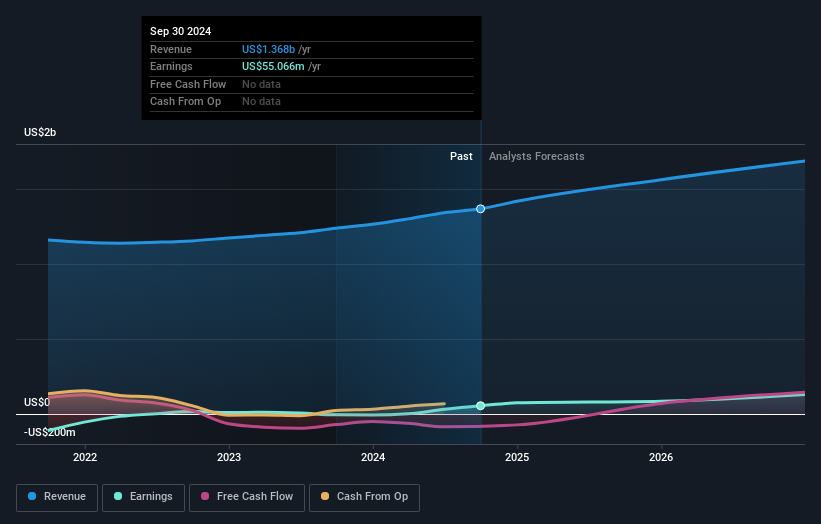
Task: Click the 2023 x-axis label
Action: coord(229,457)
